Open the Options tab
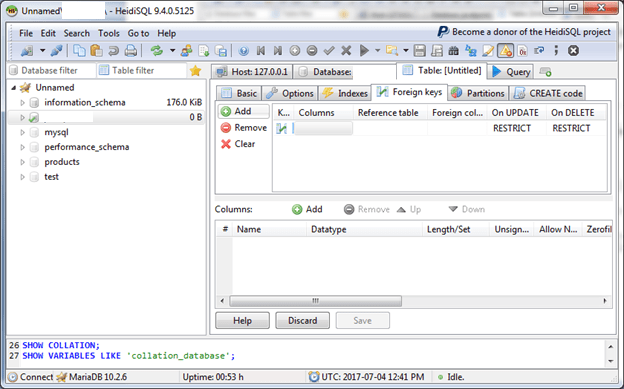This screenshot has height=389, width=624. coord(290,93)
